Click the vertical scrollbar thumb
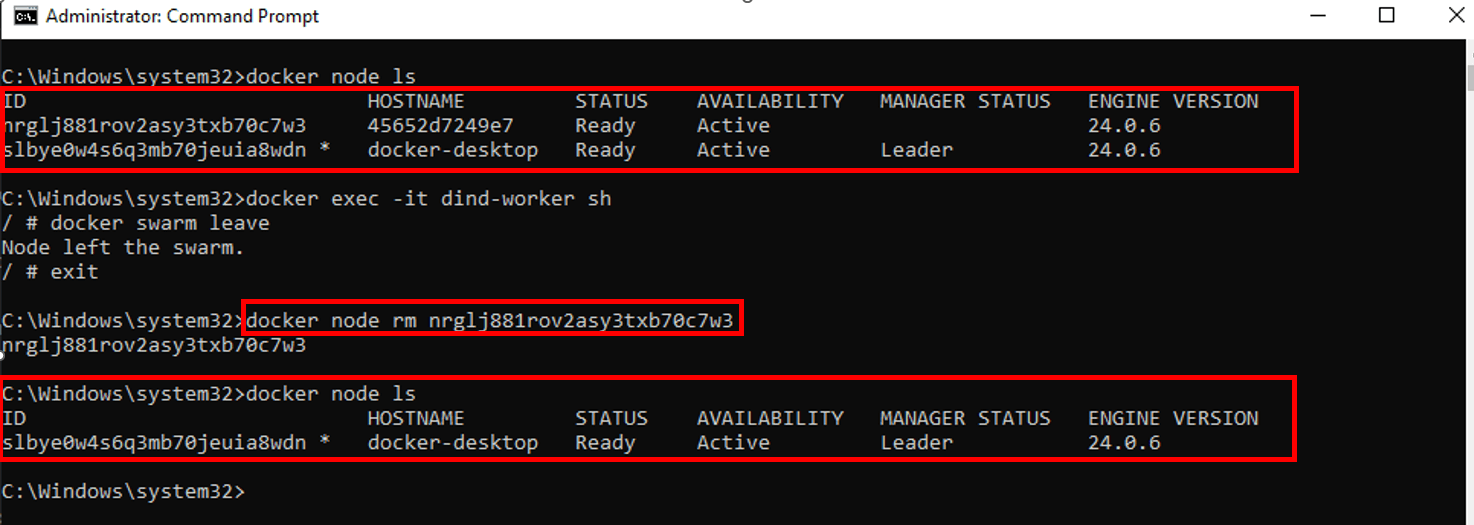This screenshot has height=525, width=1474. 1467,78
